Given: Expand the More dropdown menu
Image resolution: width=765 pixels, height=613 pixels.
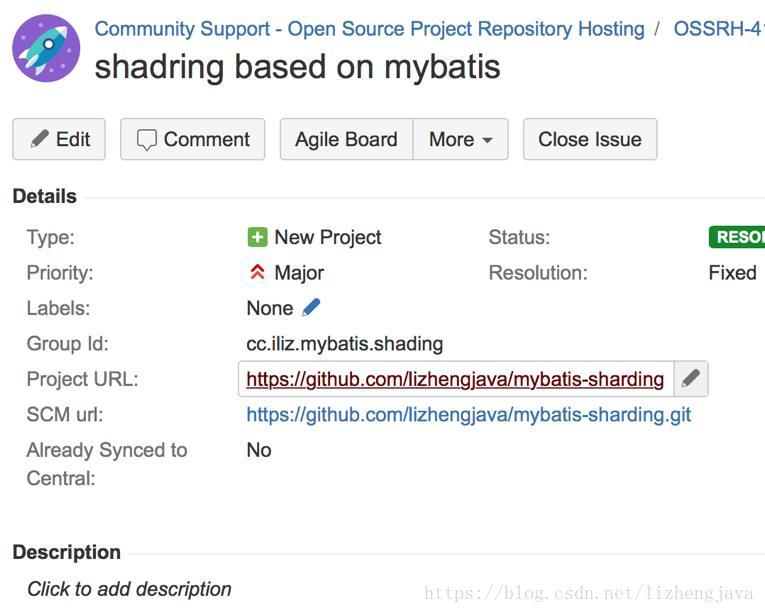Looking at the screenshot, I should tap(461, 139).
